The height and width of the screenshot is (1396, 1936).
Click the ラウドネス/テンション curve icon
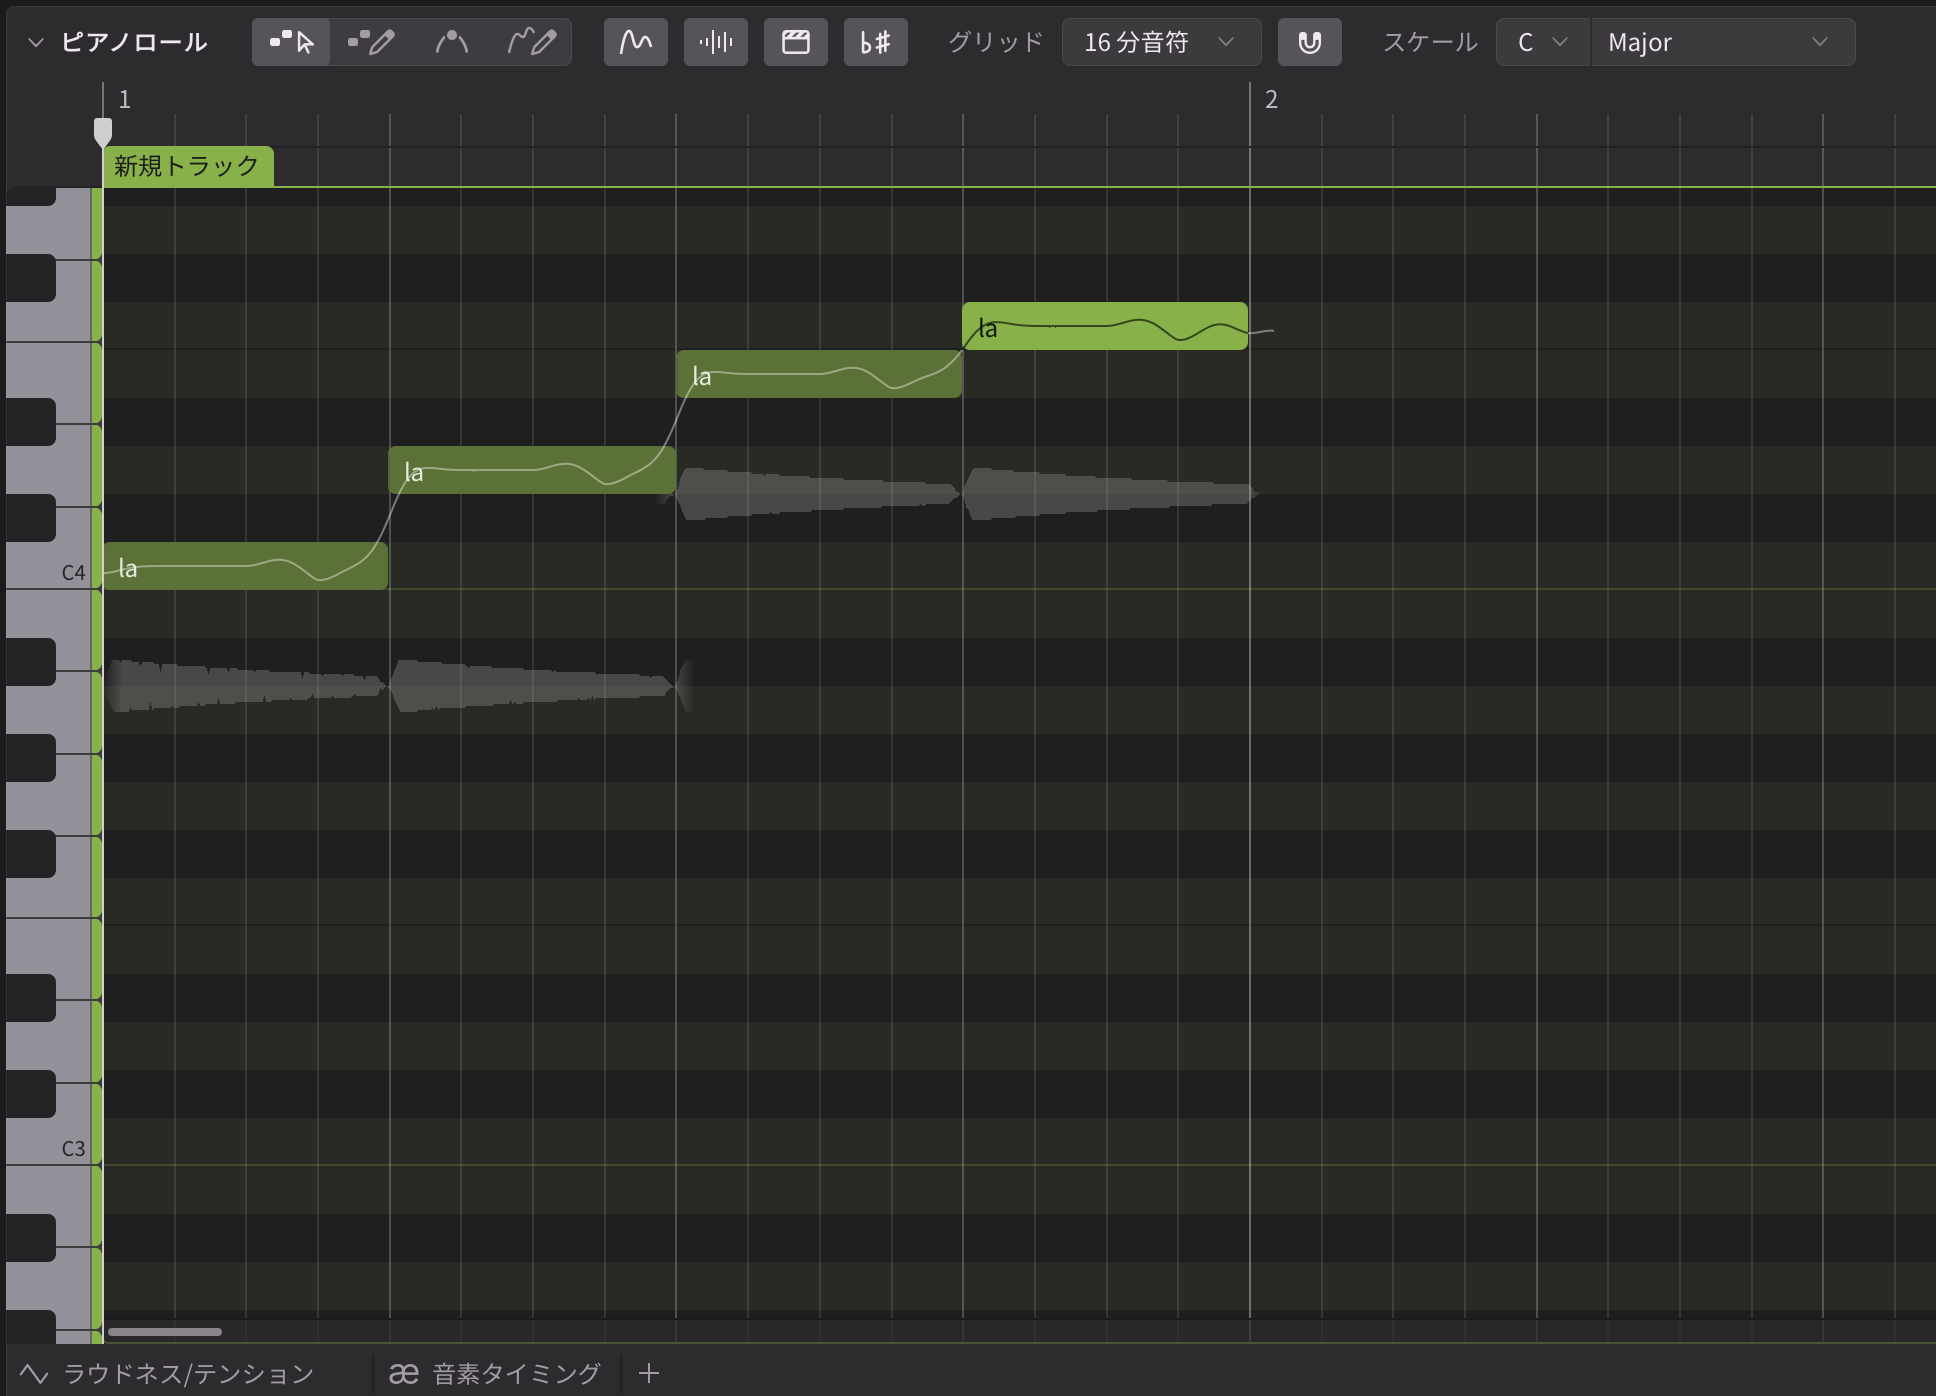[x=34, y=1373]
